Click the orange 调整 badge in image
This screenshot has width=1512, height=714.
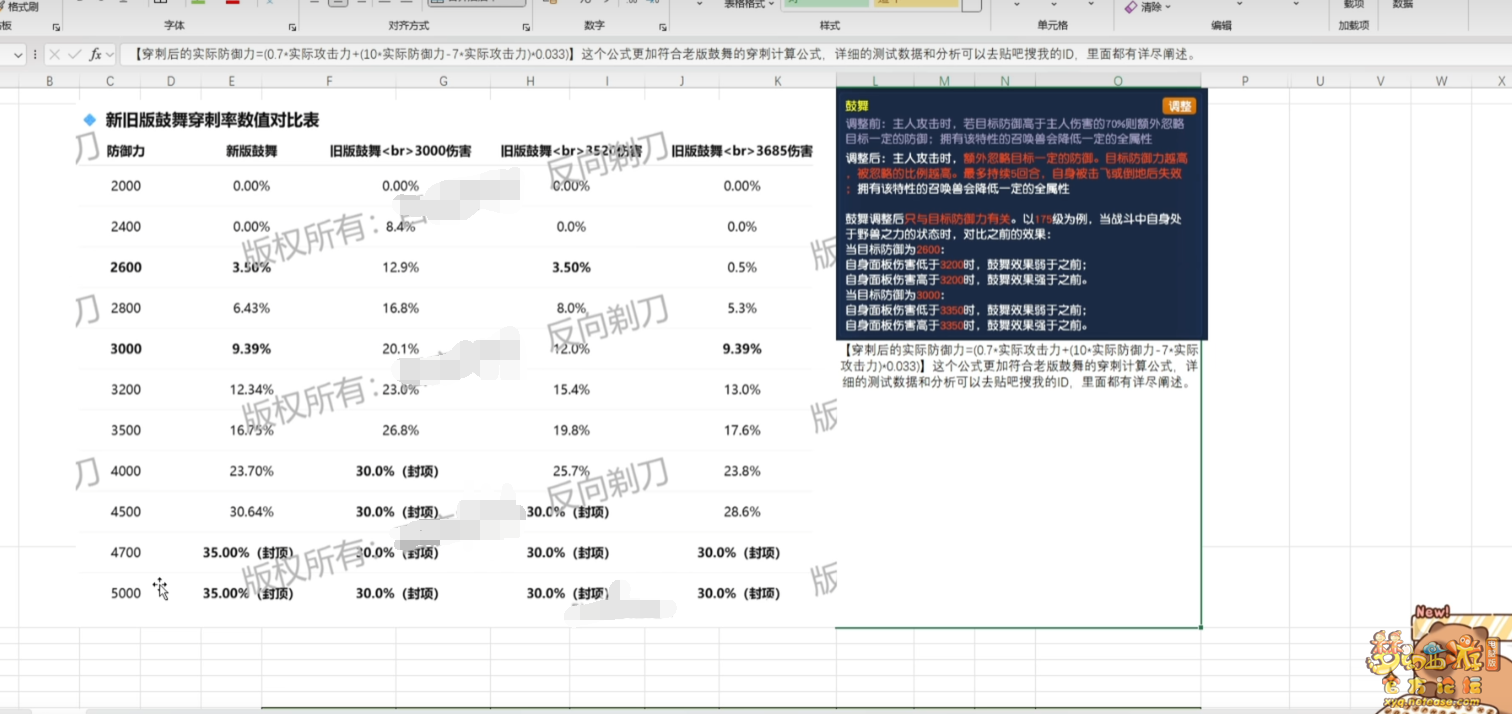point(1179,106)
